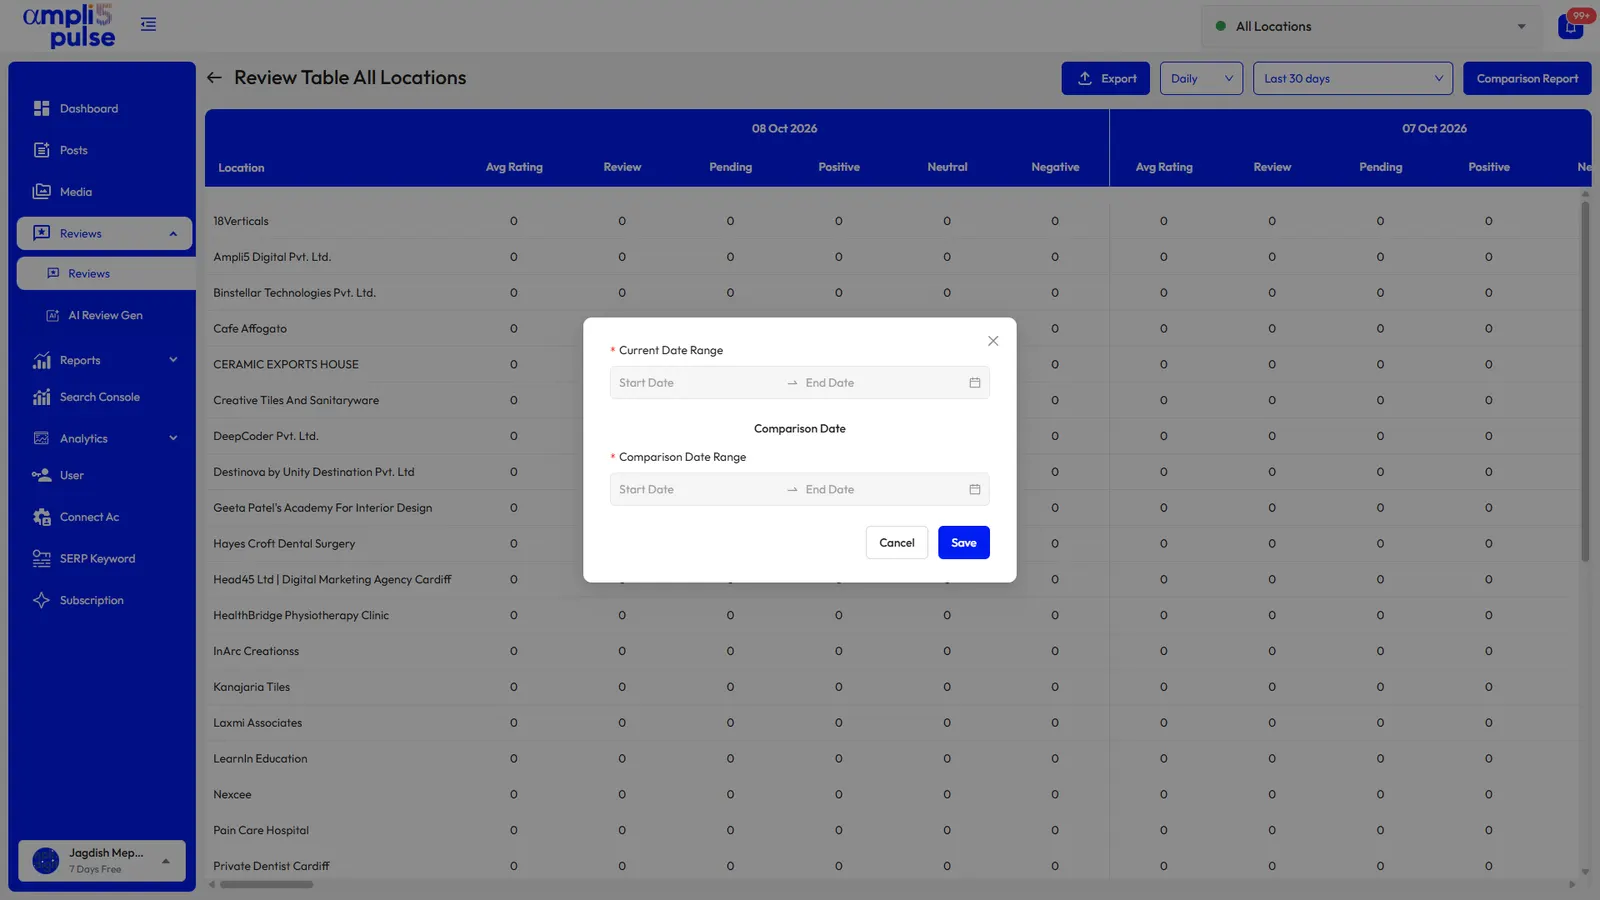Viewport: 1600px width, 900px height.
Task: Close the date range dialog
Action: pyautogui.click(x=993, y=341)
